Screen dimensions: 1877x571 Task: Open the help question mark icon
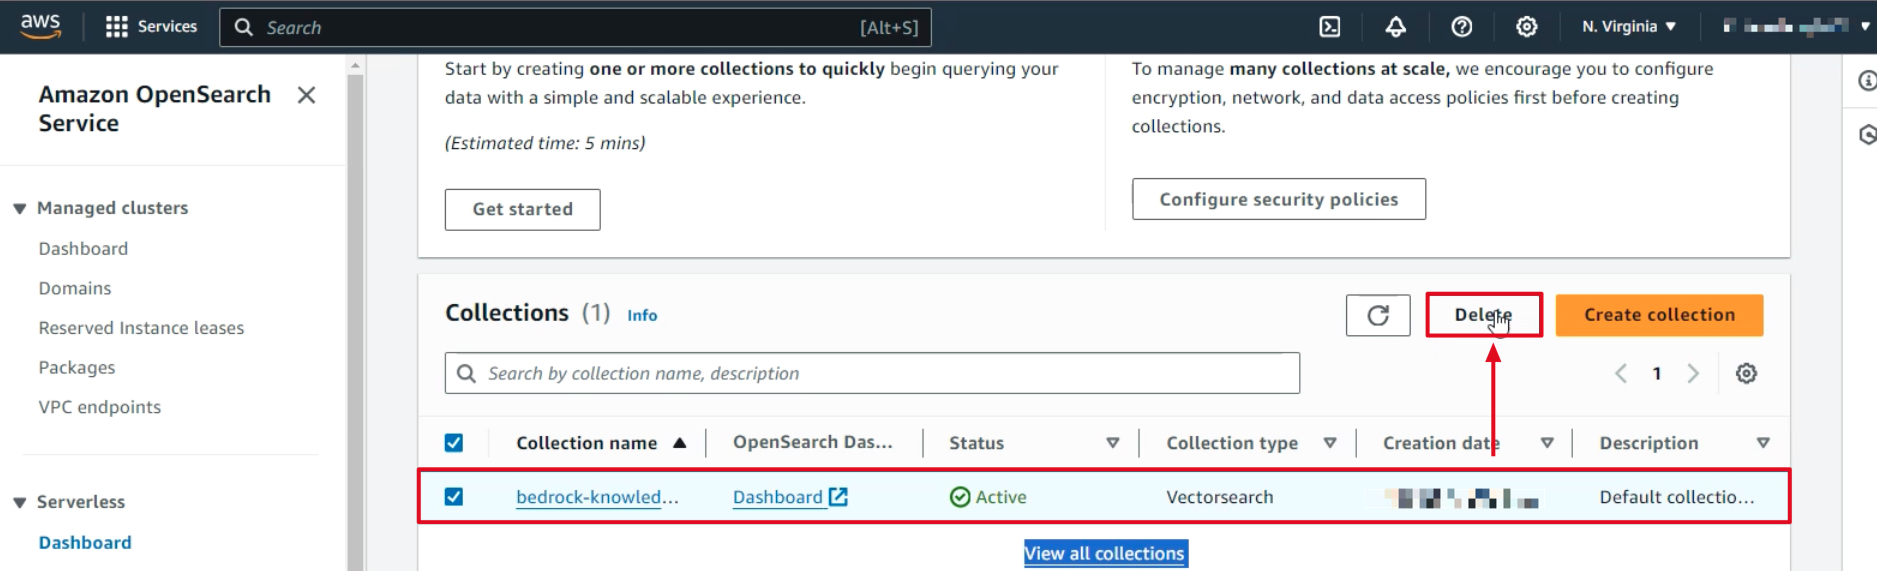[1461, 27]
